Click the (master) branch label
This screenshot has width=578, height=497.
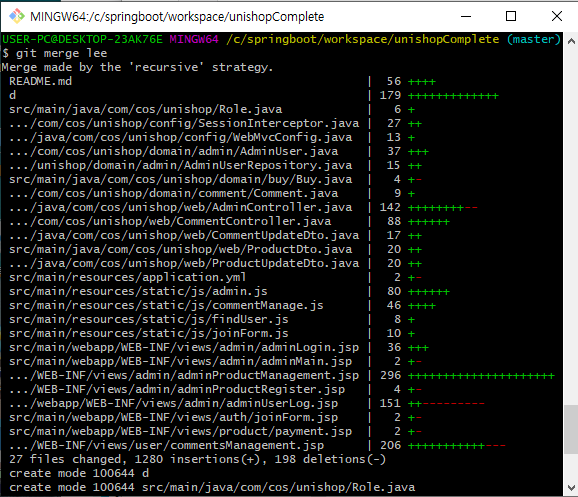coord(534,39)
